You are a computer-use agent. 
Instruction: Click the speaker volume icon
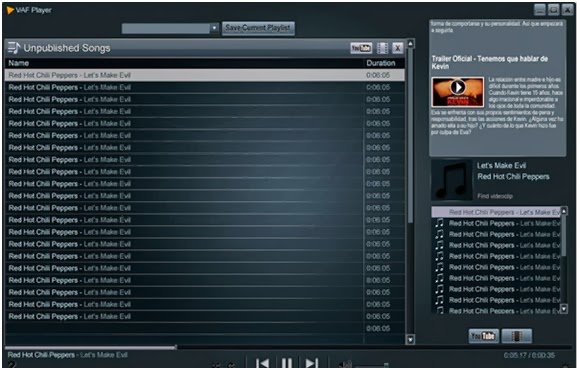click(345, 365)
